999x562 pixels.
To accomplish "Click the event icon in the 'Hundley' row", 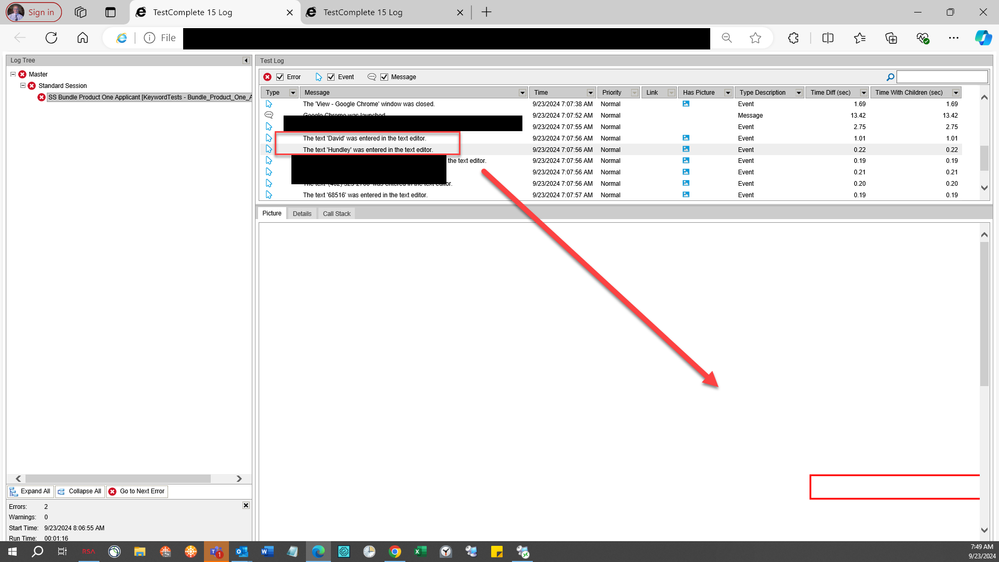I will [x=268, y=149].
